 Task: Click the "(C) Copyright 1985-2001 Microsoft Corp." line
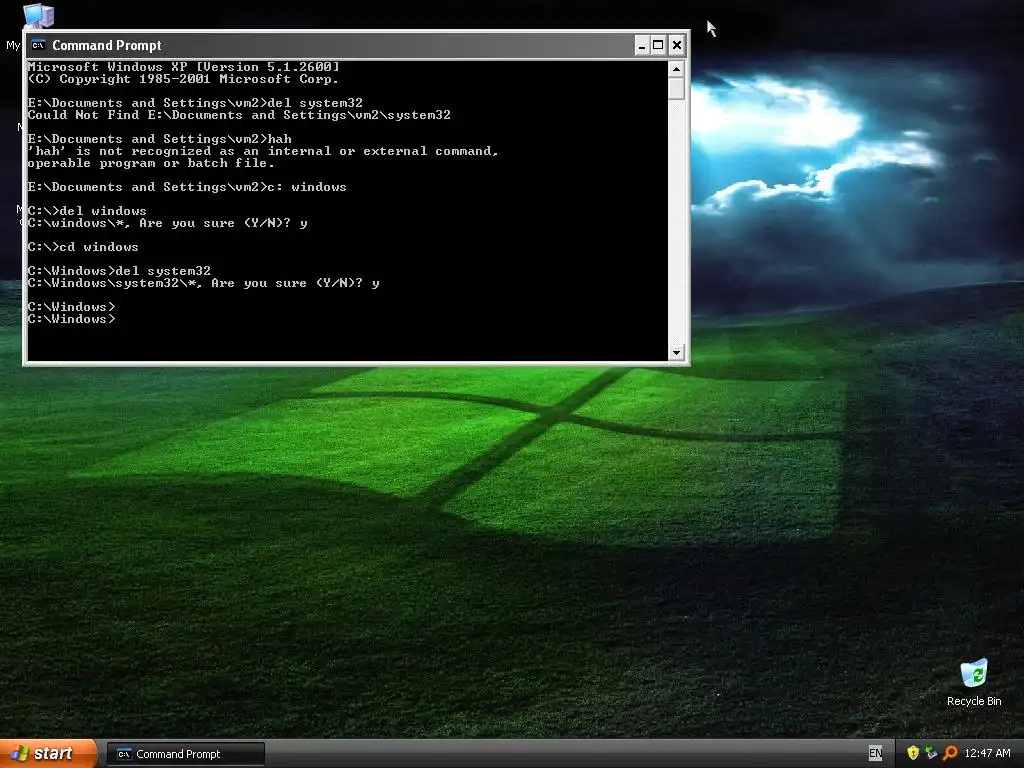tap(183, 79)
